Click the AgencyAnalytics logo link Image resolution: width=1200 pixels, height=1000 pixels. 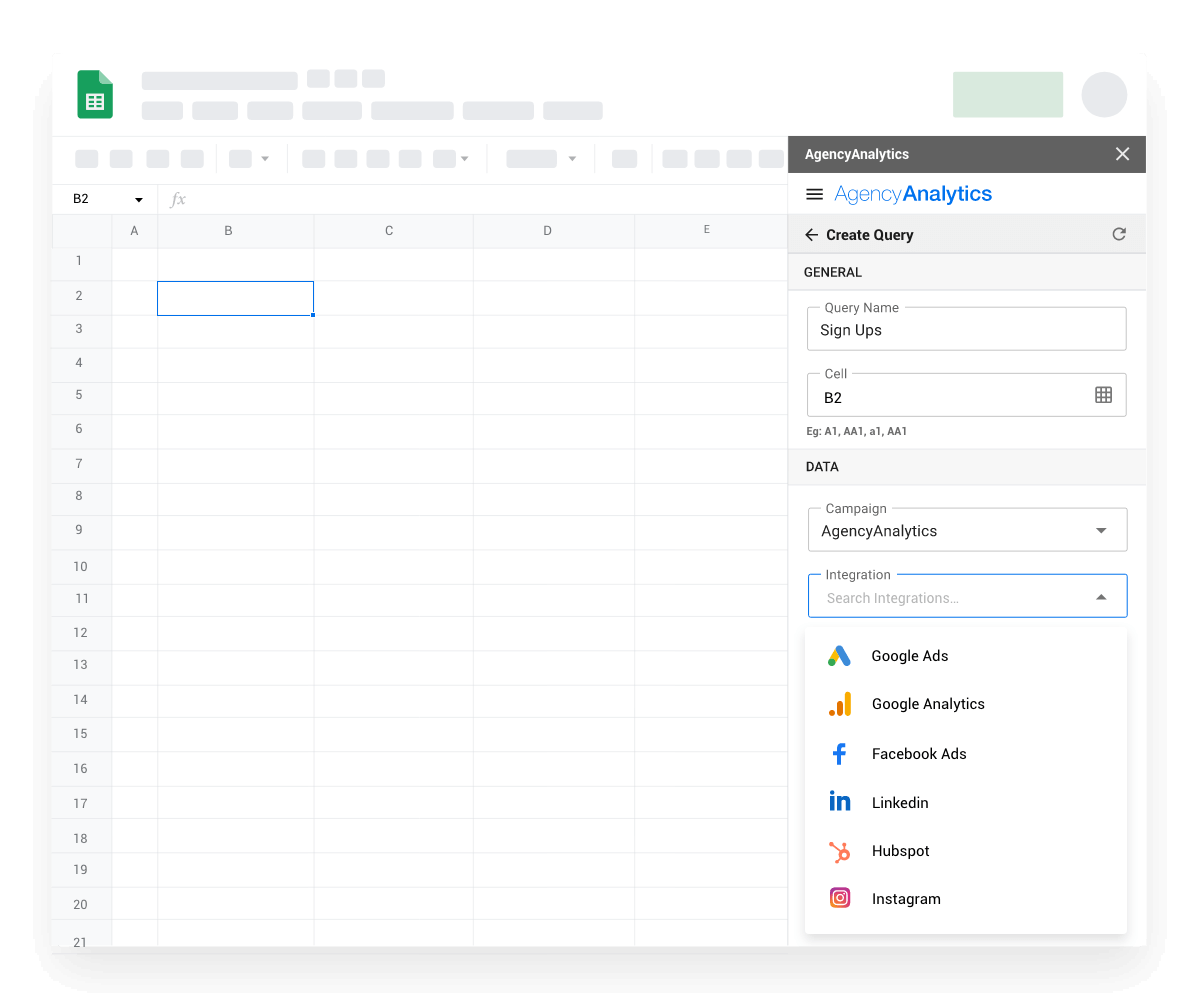click(x=913, y=193)
